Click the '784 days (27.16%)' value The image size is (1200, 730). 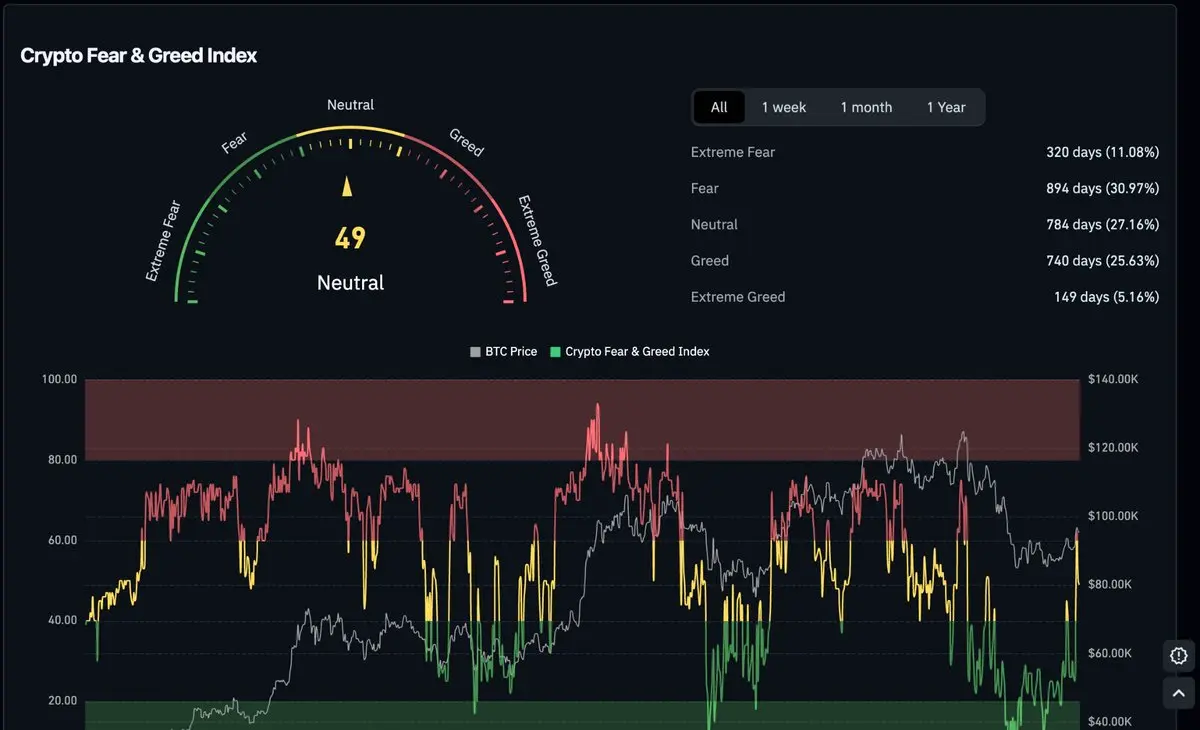(1103, 225)
